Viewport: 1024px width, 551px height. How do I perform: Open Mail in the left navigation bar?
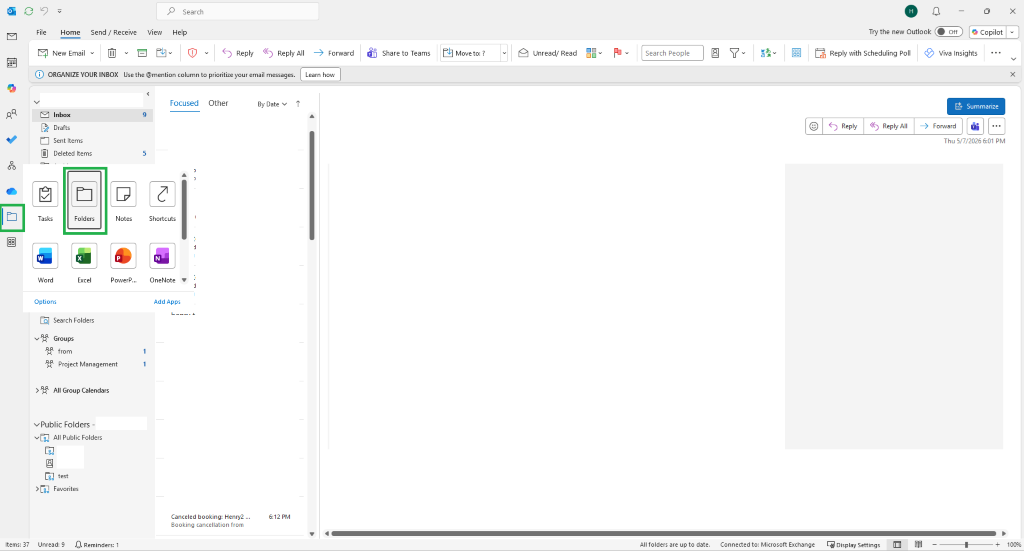(12, 37)
